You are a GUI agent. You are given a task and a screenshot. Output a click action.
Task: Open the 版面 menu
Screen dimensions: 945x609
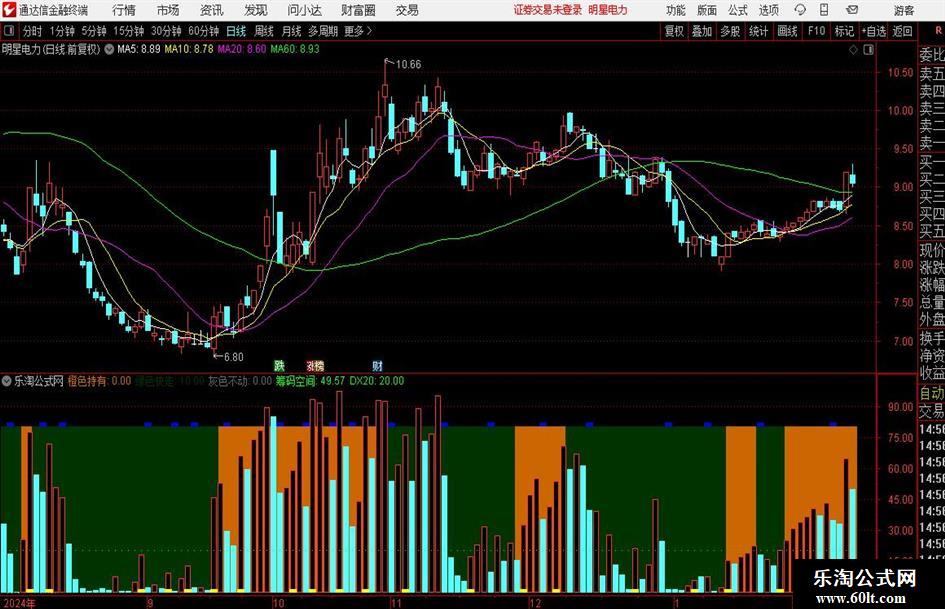pos(707,10)
